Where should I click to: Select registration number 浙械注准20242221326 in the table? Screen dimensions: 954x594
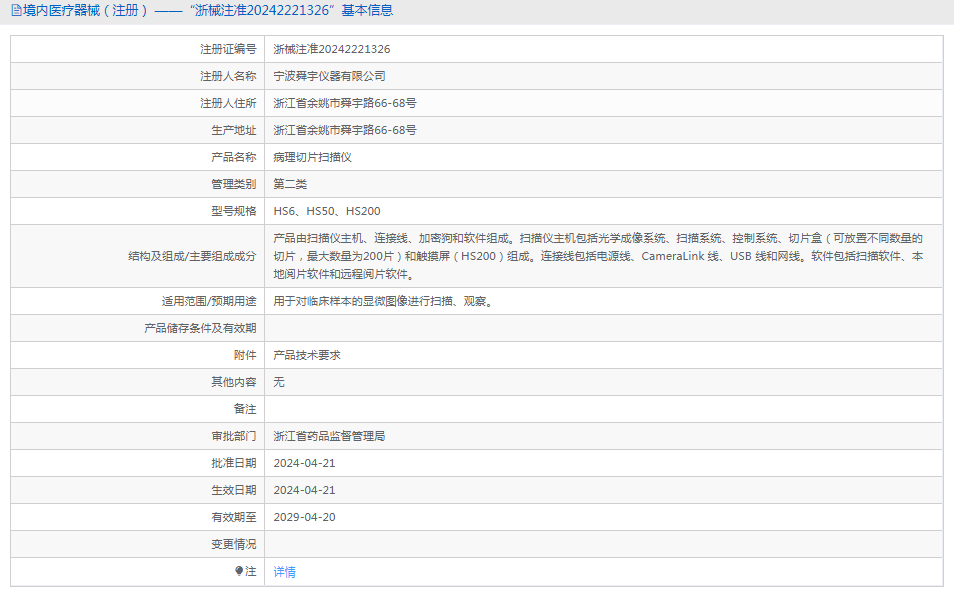332,49
